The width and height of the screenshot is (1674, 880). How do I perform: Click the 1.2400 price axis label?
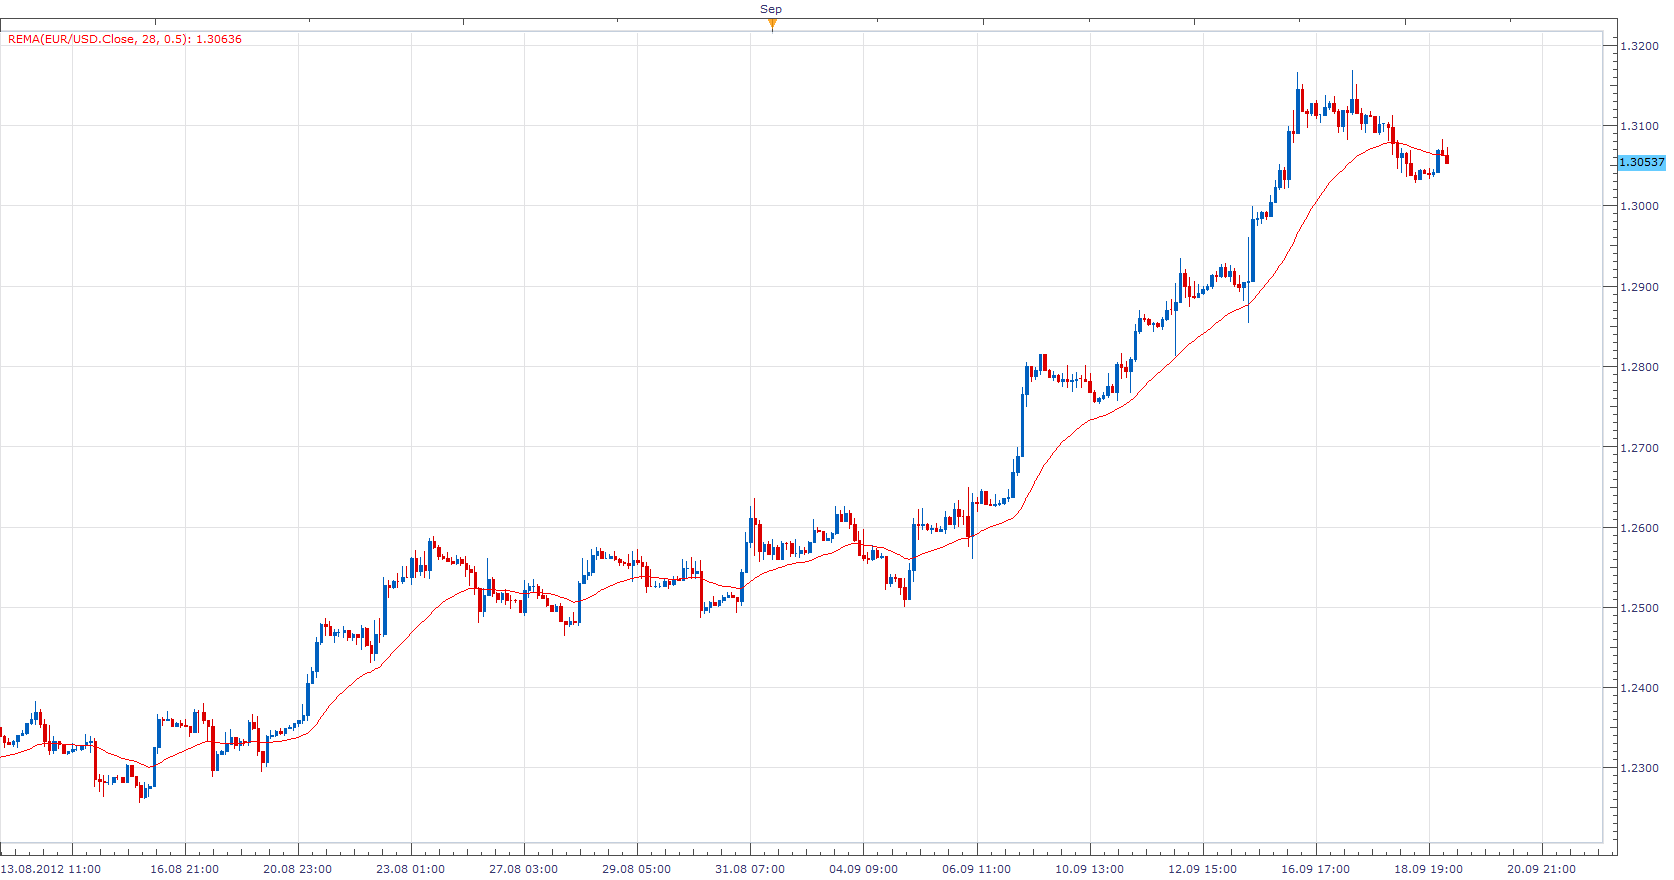tap(1639, 688)
